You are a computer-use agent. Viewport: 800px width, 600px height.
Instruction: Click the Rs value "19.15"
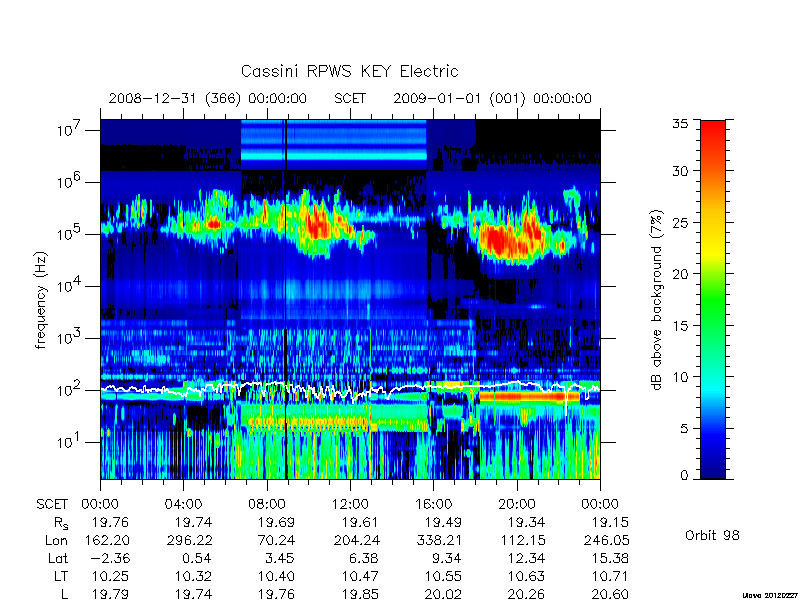point(610,522)
